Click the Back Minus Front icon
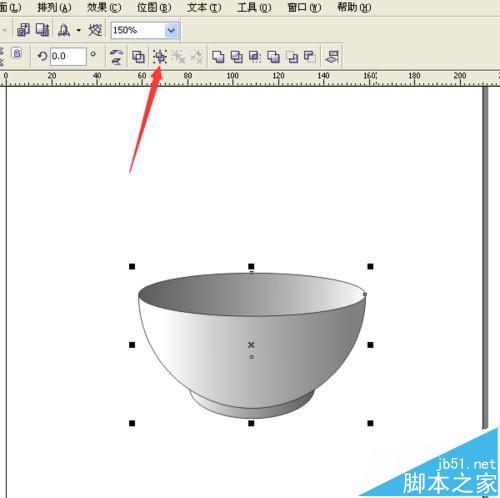This screenshot has width=500, height=498. 310,57
